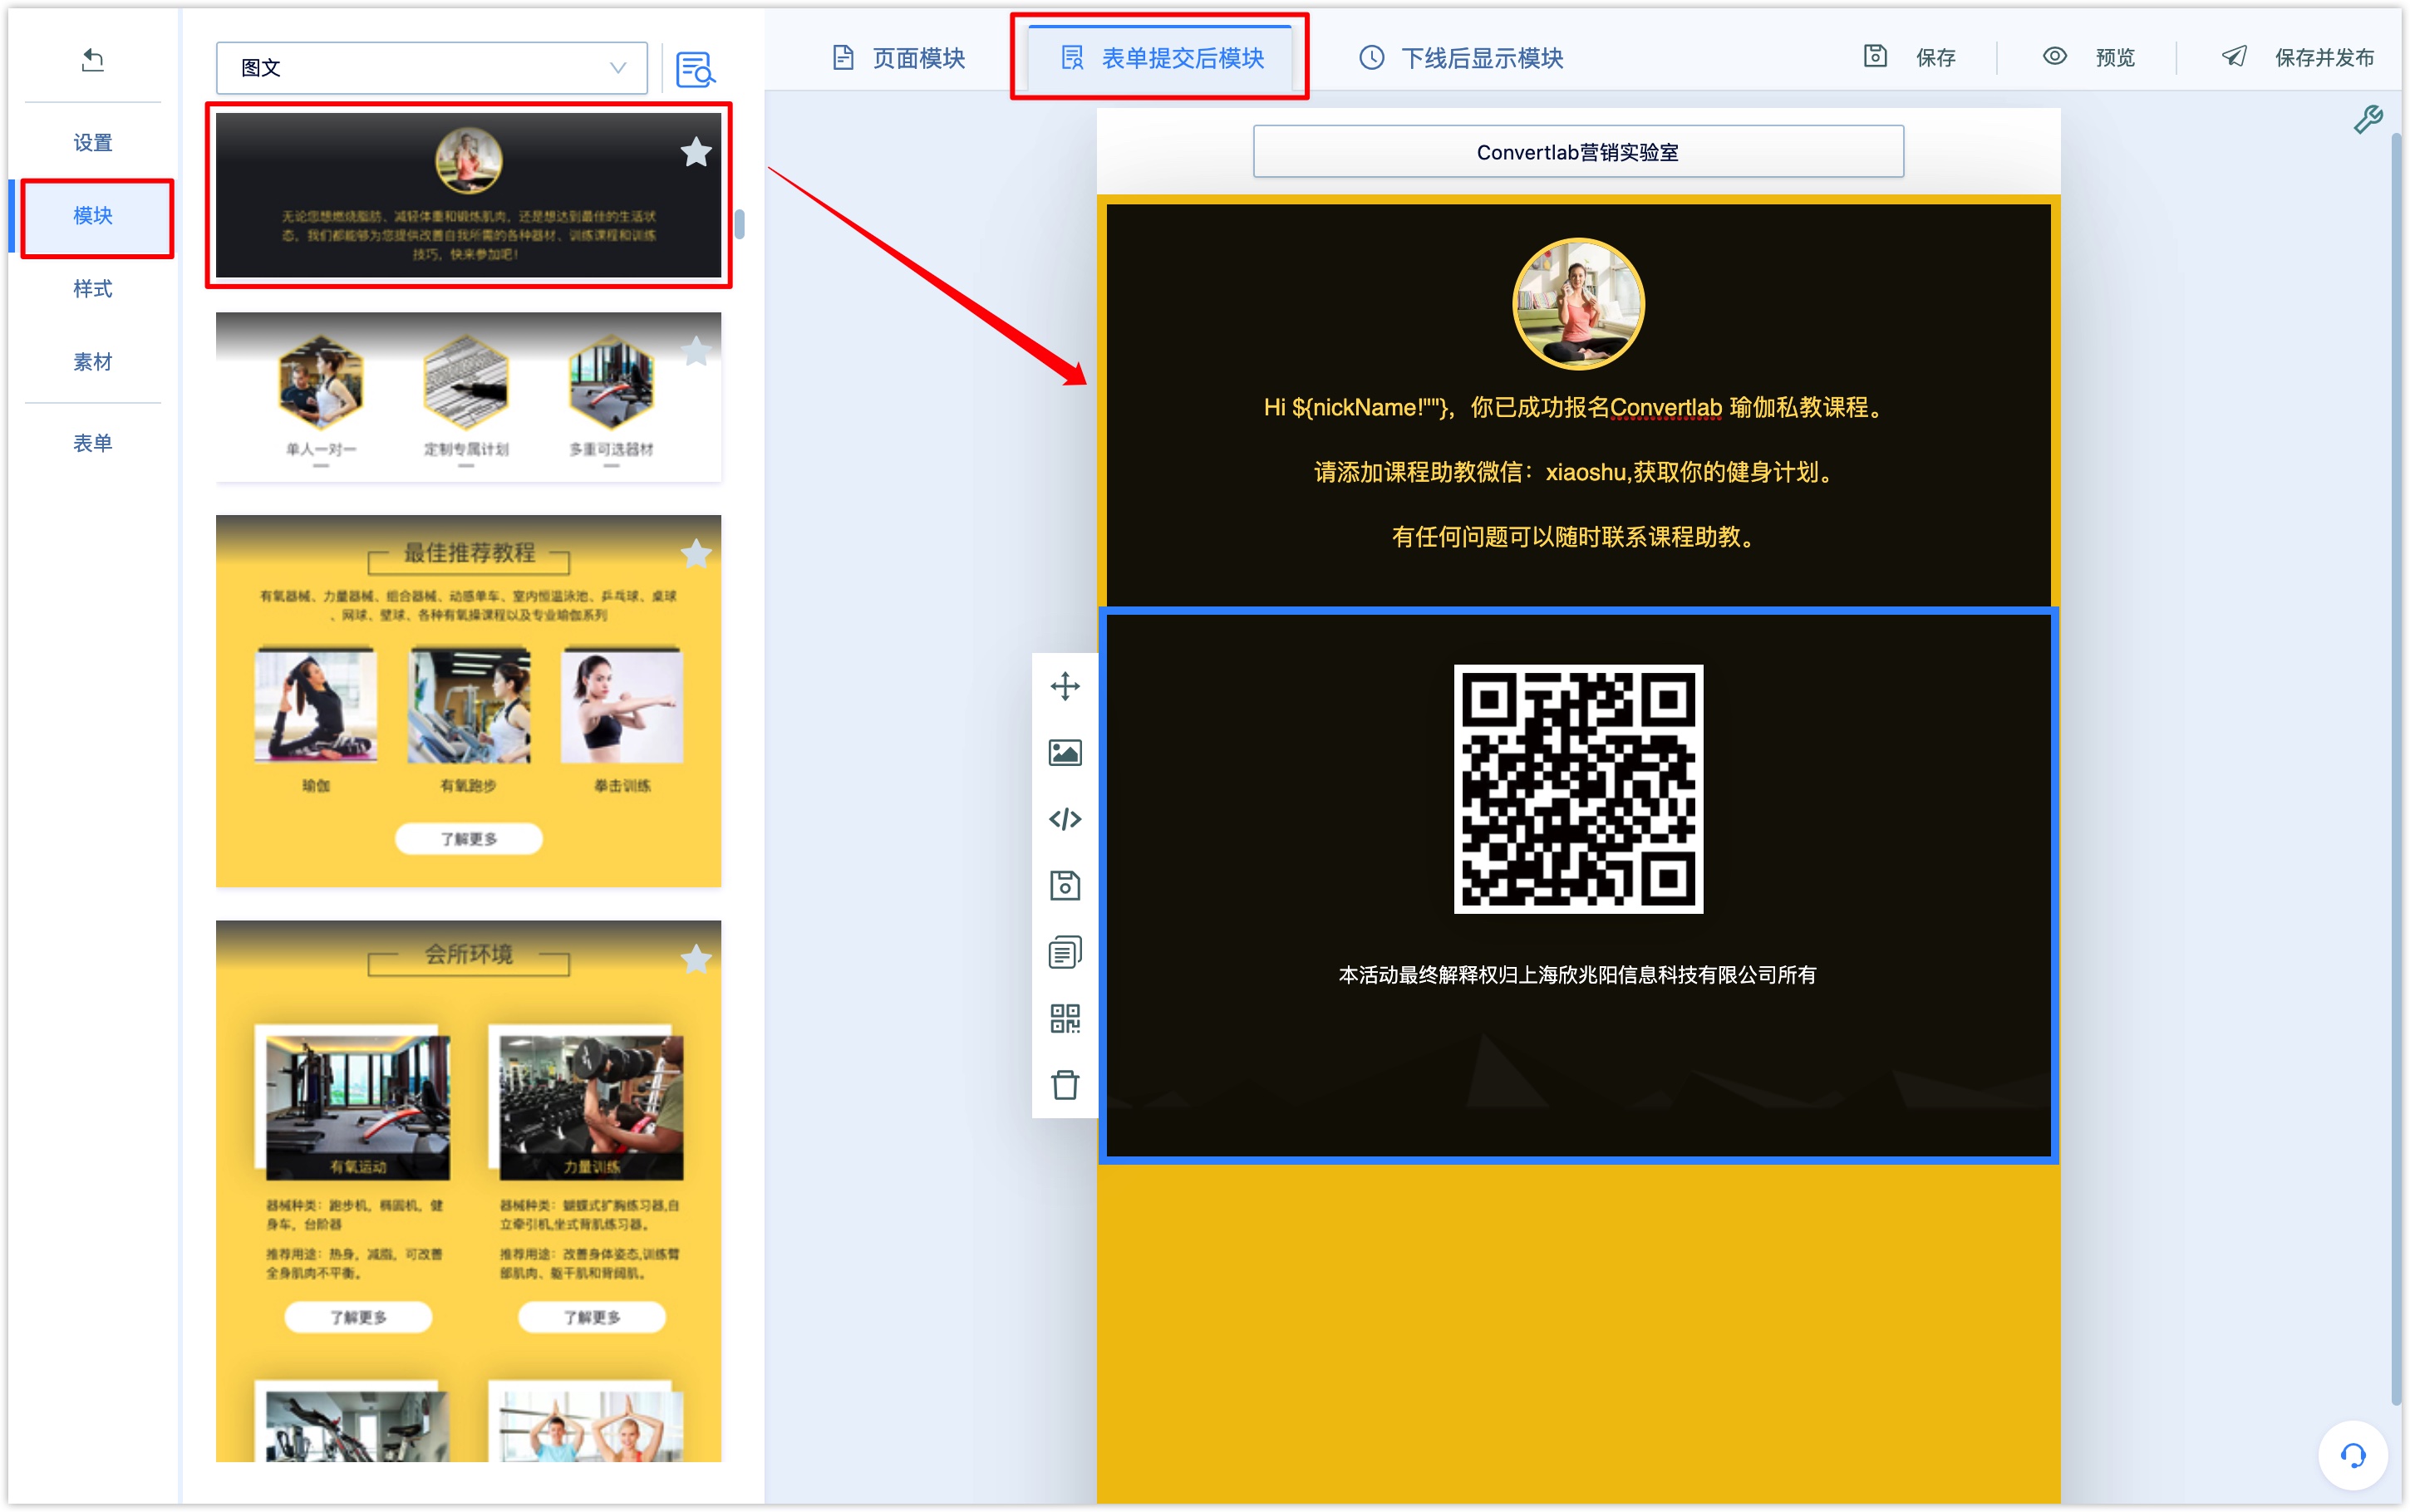Open the customer support headset icon
Image resolution: width=2410 pixels, height=1512 pixels.
(x=2352, y=1455)
